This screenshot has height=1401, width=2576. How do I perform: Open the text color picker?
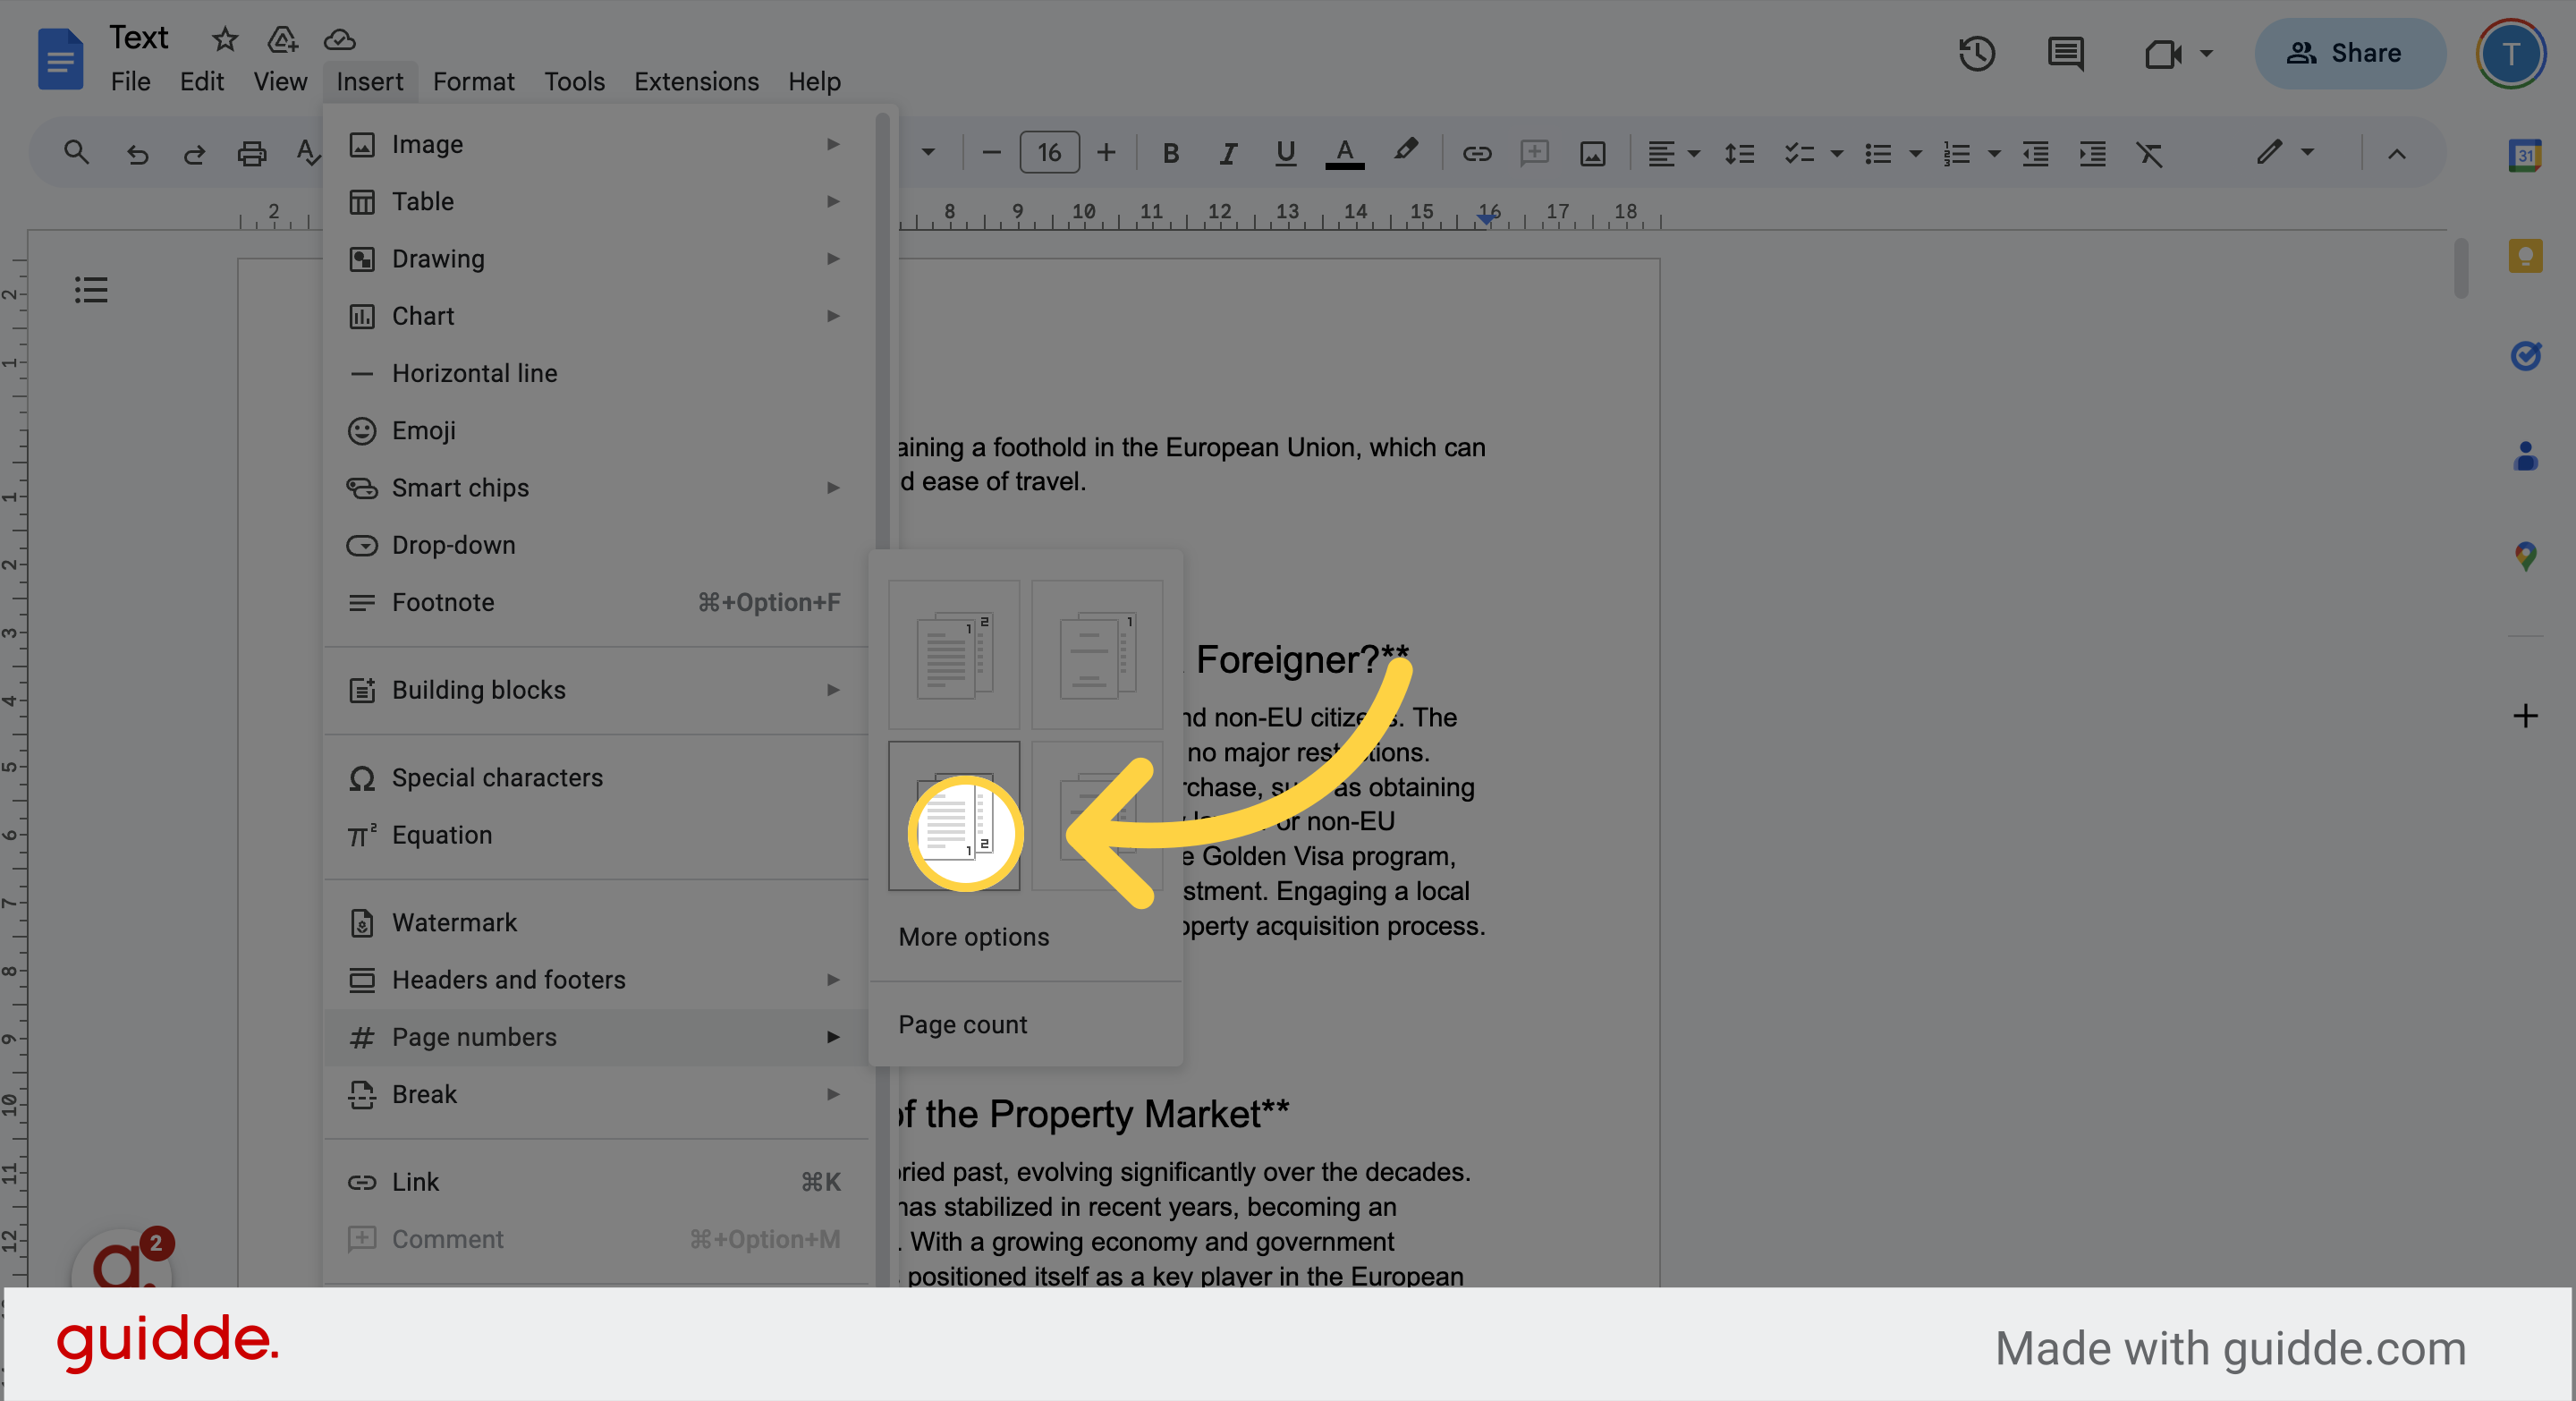tap(1344, 153)
